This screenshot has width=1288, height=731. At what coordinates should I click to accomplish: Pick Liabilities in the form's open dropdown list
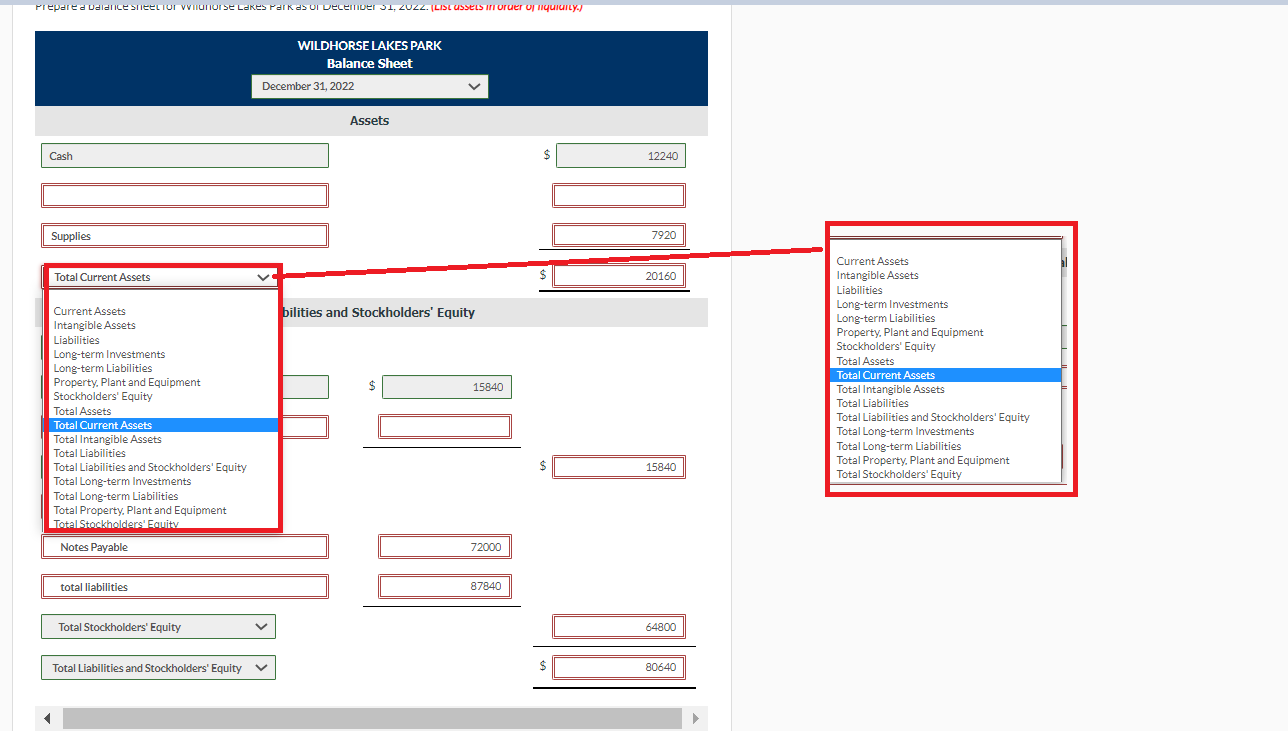point(77,340)
